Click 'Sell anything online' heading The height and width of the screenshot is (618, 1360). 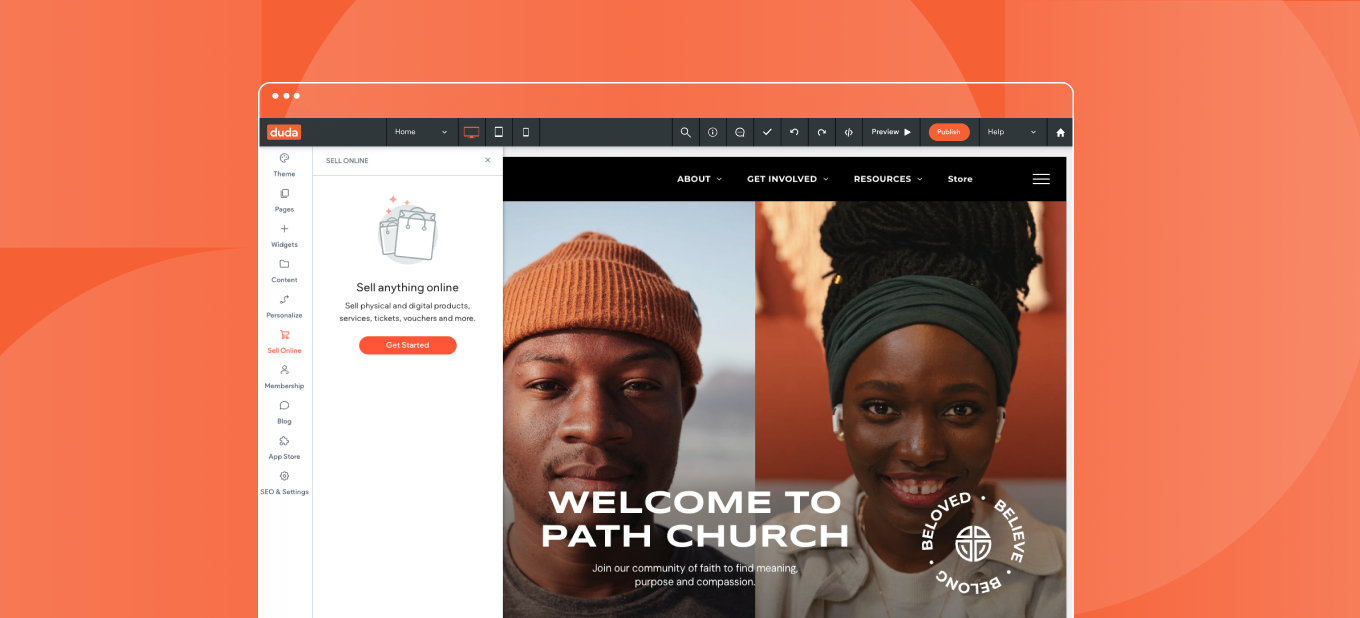[x=408, y=288]
